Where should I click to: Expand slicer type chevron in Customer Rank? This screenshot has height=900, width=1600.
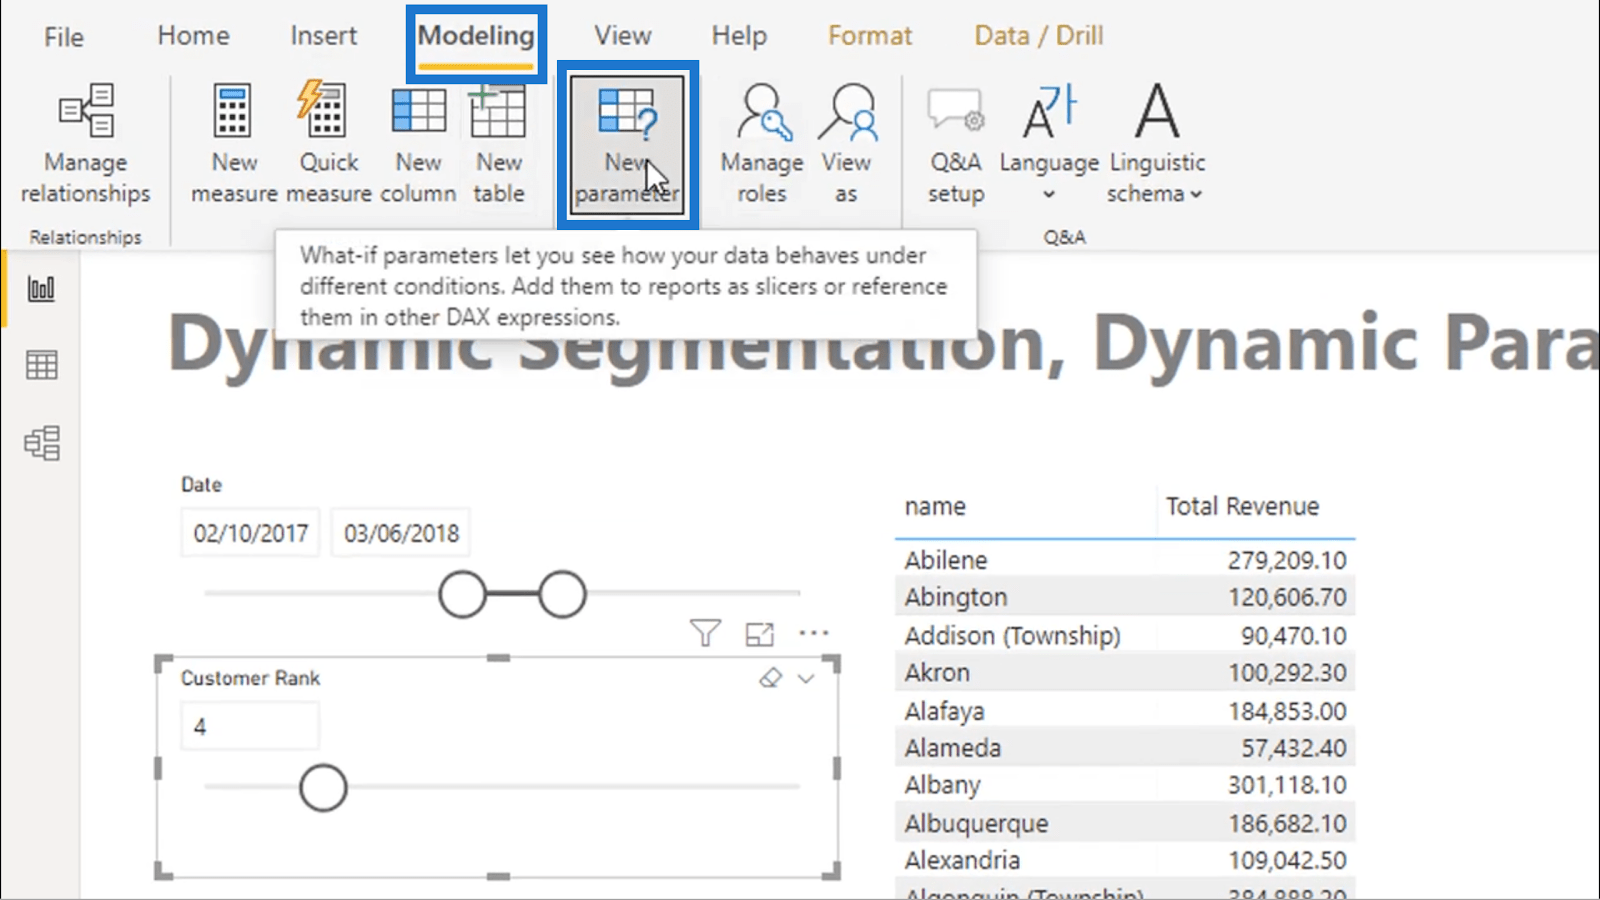tap(806, 678)
